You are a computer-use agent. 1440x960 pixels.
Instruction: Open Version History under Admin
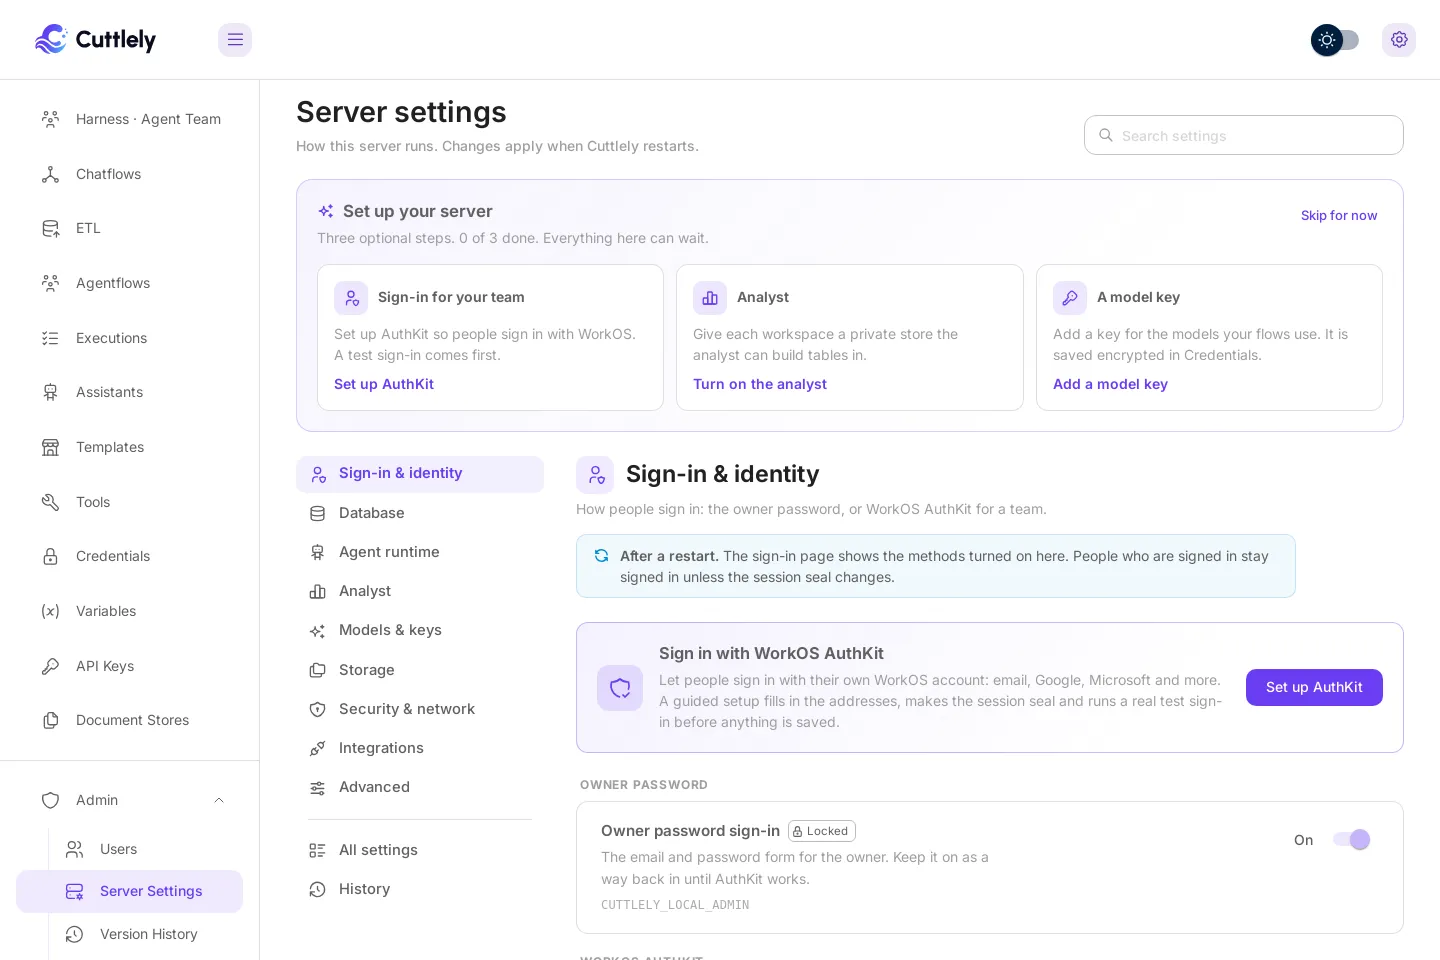click(130, 934)
